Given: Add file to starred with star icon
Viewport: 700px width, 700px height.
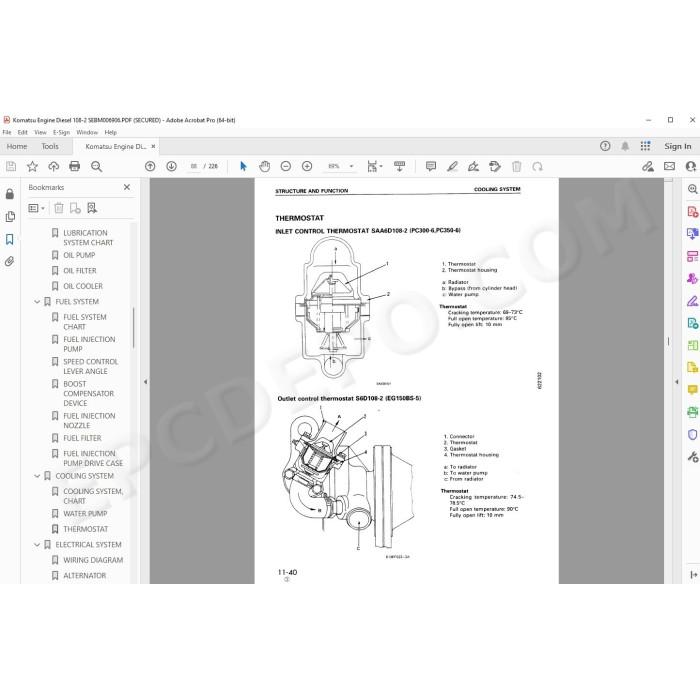Looking at the screenshot, I should click(x=32, y=167).
